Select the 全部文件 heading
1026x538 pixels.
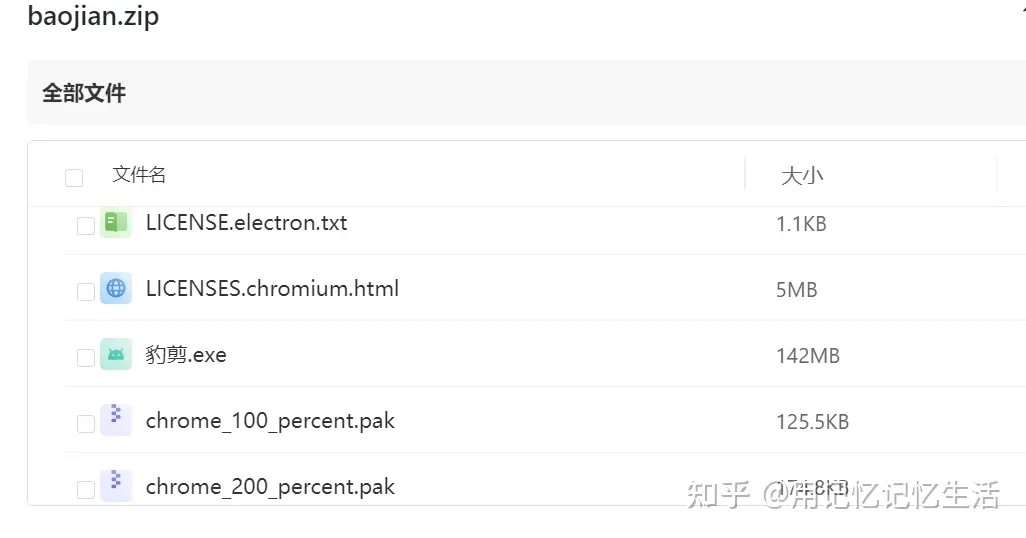click(x=84, y=93)
